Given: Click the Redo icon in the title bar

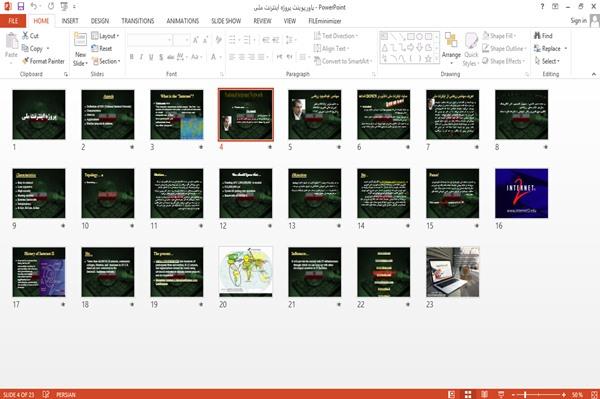Looking at the screenshot, I should coord(51,6).
